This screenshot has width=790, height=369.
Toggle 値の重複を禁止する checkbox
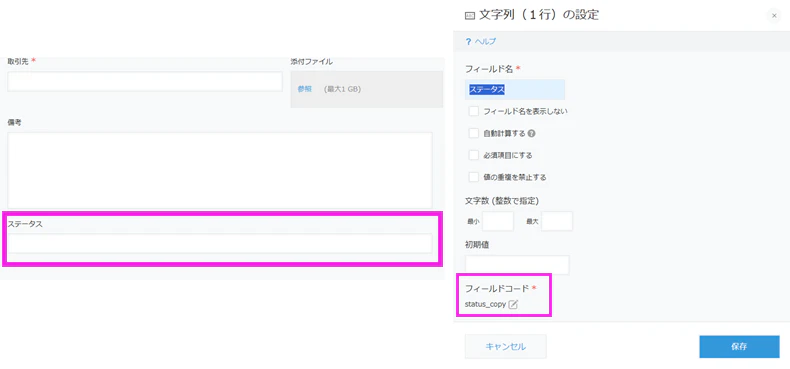pos(473,177)
